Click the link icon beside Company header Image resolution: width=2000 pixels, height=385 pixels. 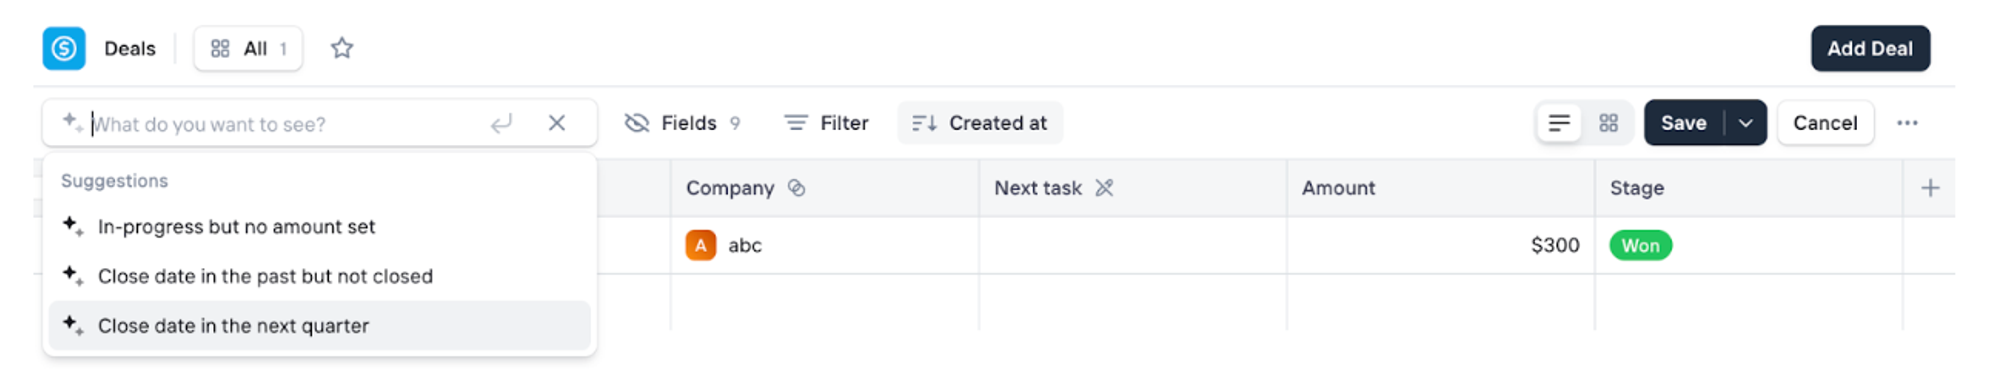click(x=797, y=187)
